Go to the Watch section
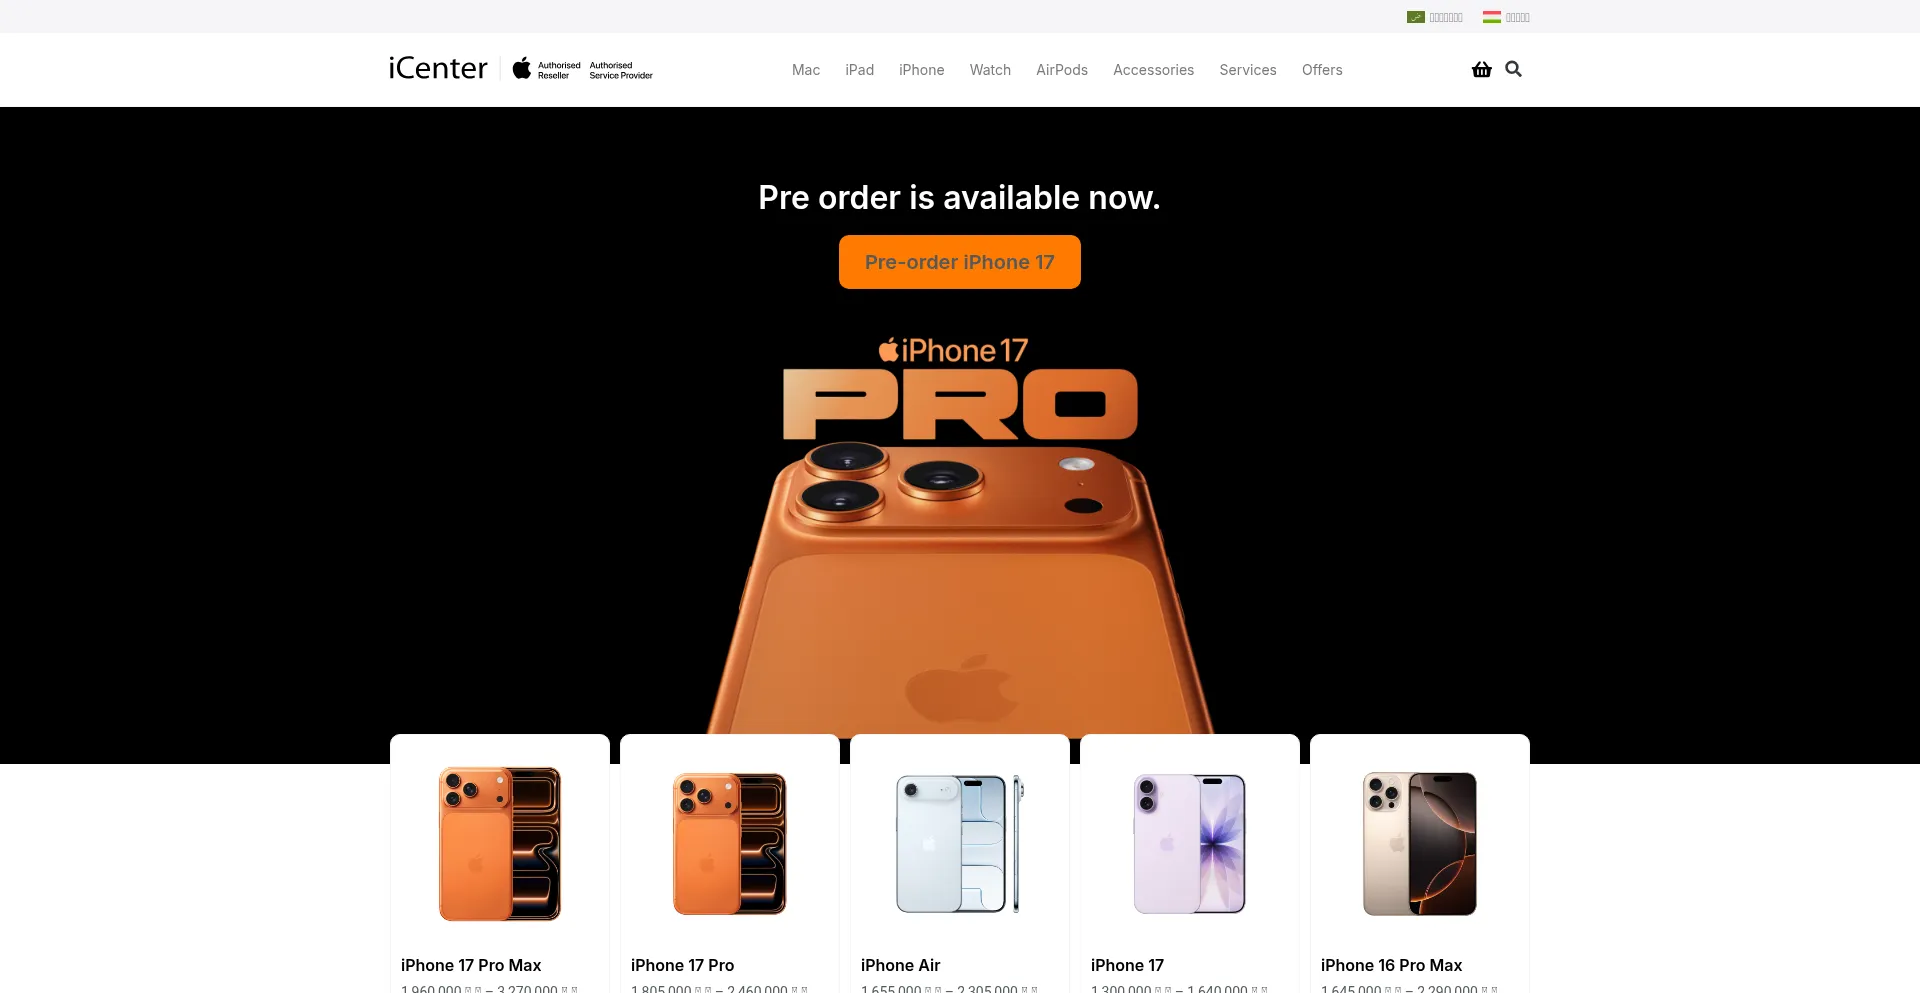 pyautogui.click(x=990, y=70)
